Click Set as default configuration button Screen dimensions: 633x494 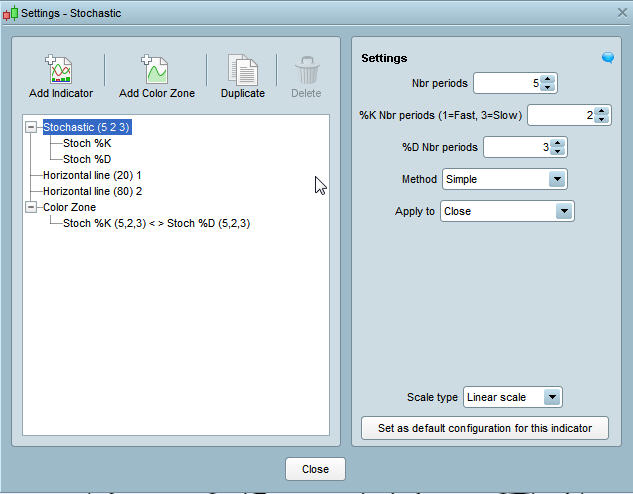click(x=485, y=428)
